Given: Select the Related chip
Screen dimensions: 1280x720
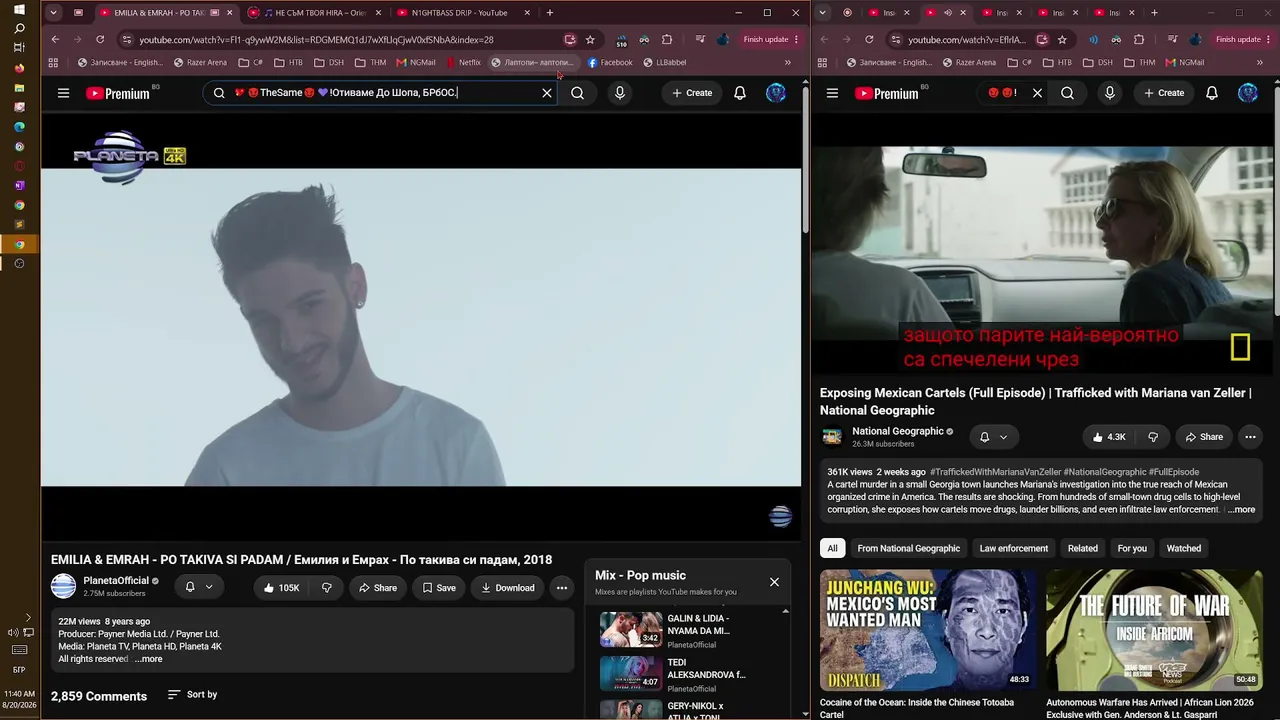Looking at the screenshot, I should coord(1082,548).
